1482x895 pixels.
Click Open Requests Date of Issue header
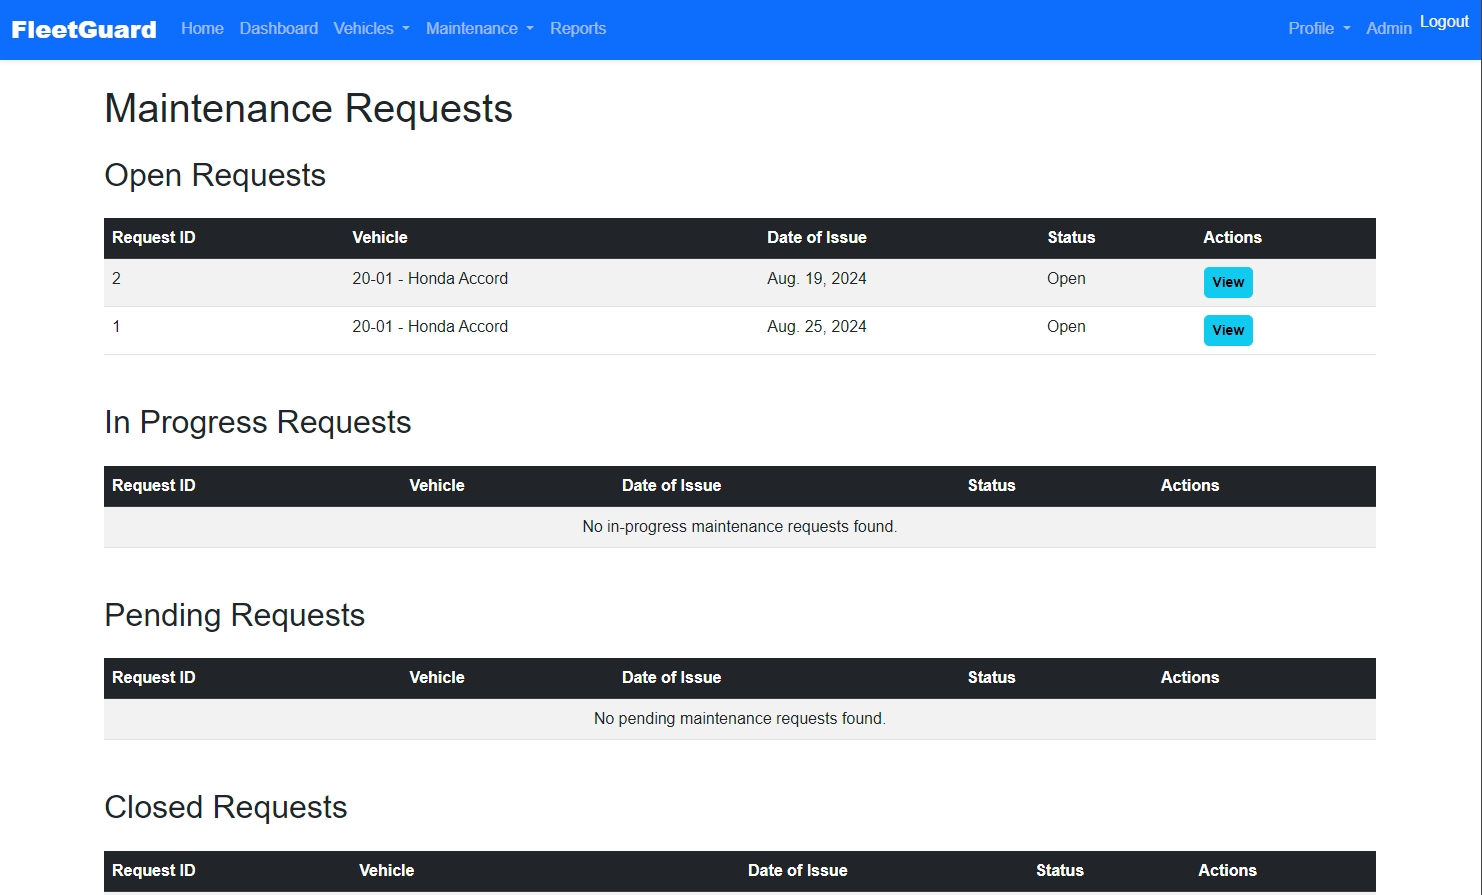point(816,238)
